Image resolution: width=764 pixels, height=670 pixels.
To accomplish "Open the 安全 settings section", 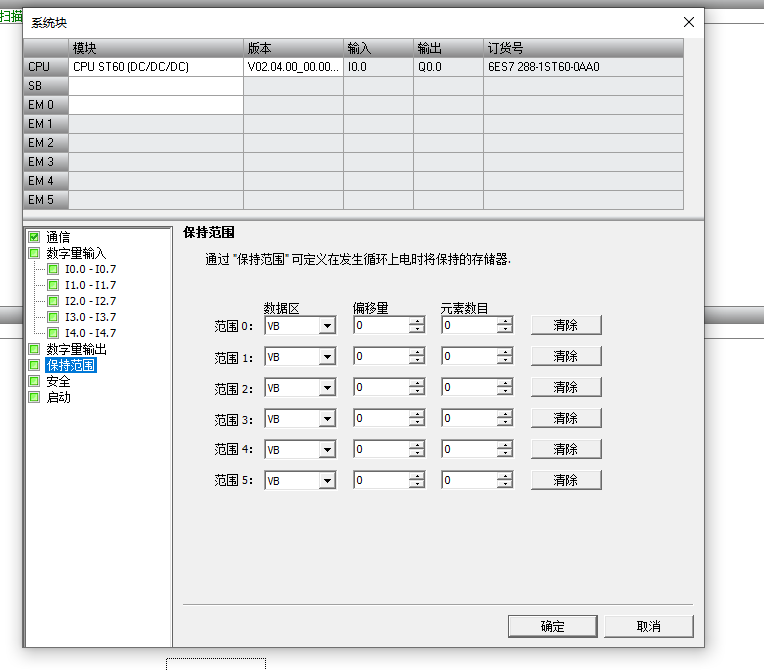I will [x=58, y=381].
